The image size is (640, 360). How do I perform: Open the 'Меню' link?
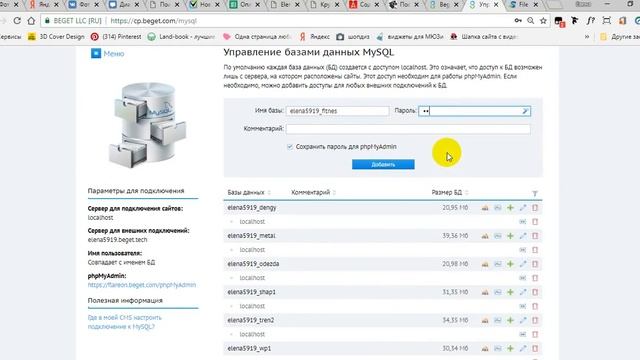pyautogui.click(x=108, y=53)
